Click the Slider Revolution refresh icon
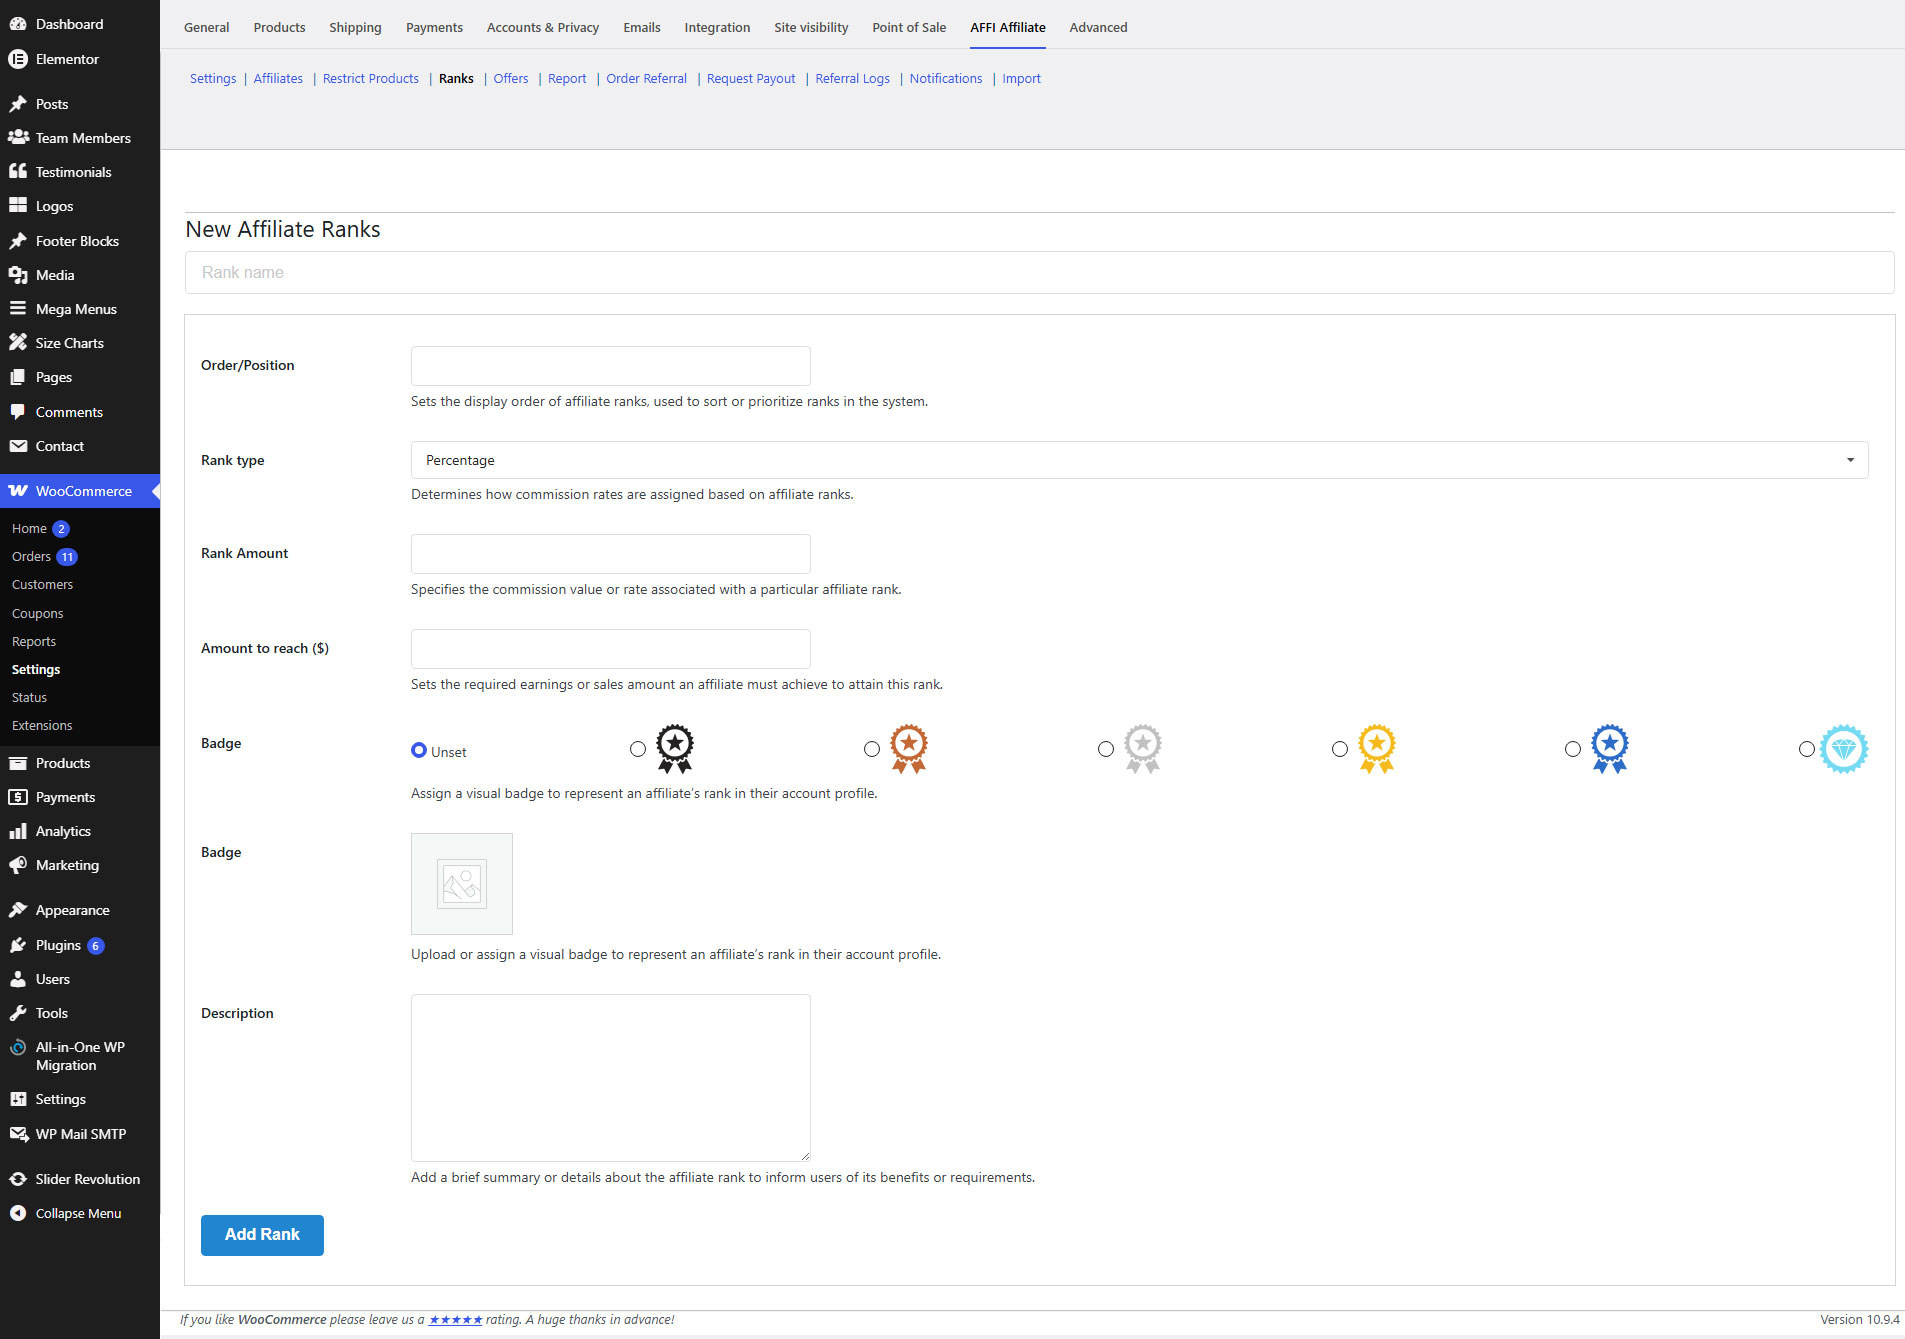 click(x=18, y=1179)
